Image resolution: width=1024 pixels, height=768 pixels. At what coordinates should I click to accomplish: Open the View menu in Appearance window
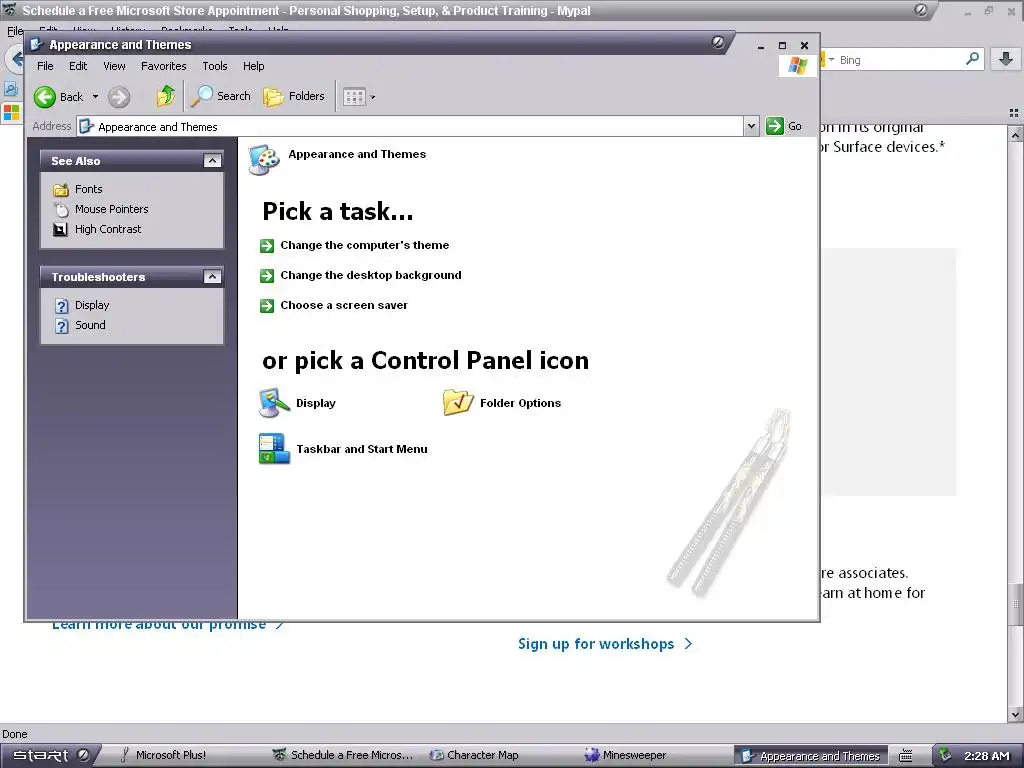click(114, 66)
